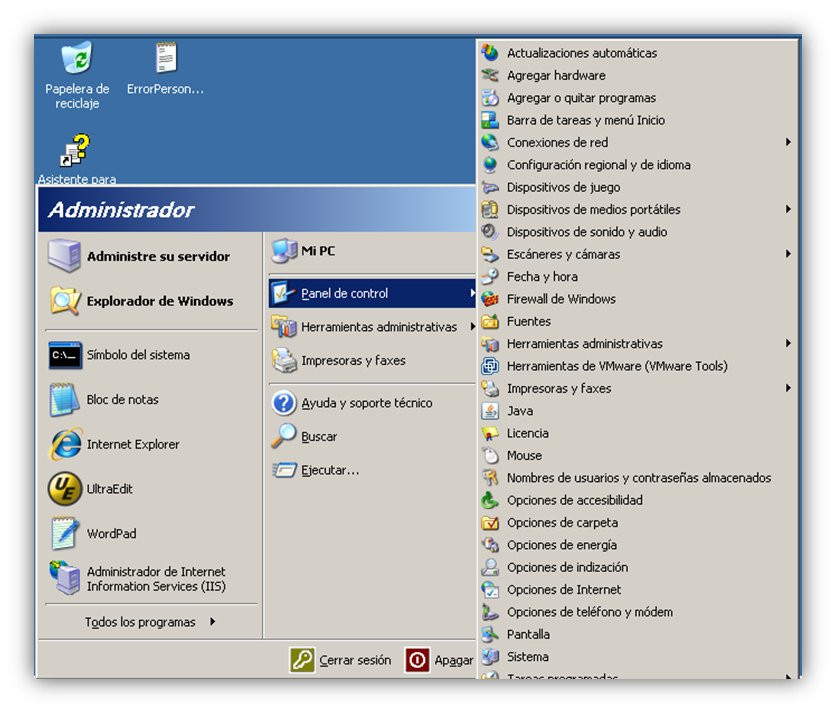Image resolution: width=836 pixels, height=713 pixels.
Task: Select Dispositivos de juego entry
Action: (x=637, y=187)
